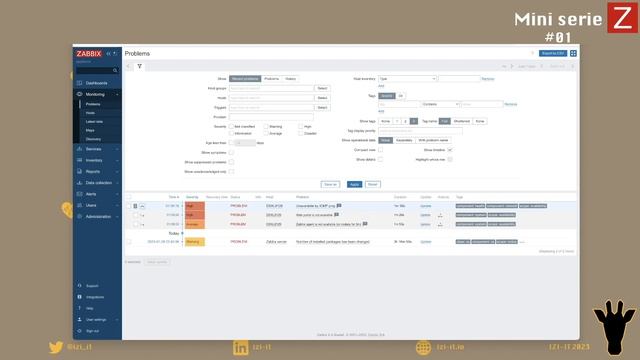Click the Services icon in sidebar

click(x=80, y=149)
